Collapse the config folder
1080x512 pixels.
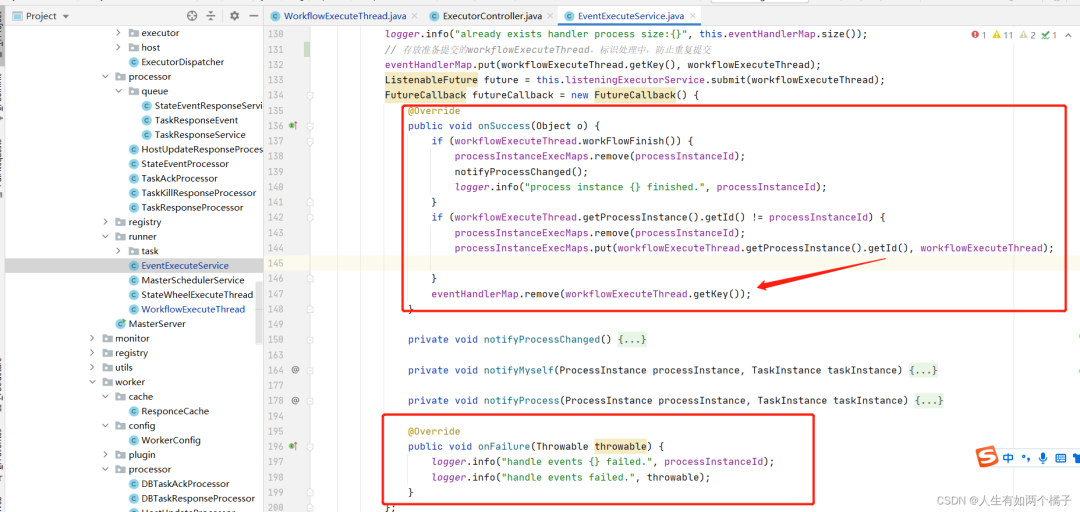[x=105, y=425]
